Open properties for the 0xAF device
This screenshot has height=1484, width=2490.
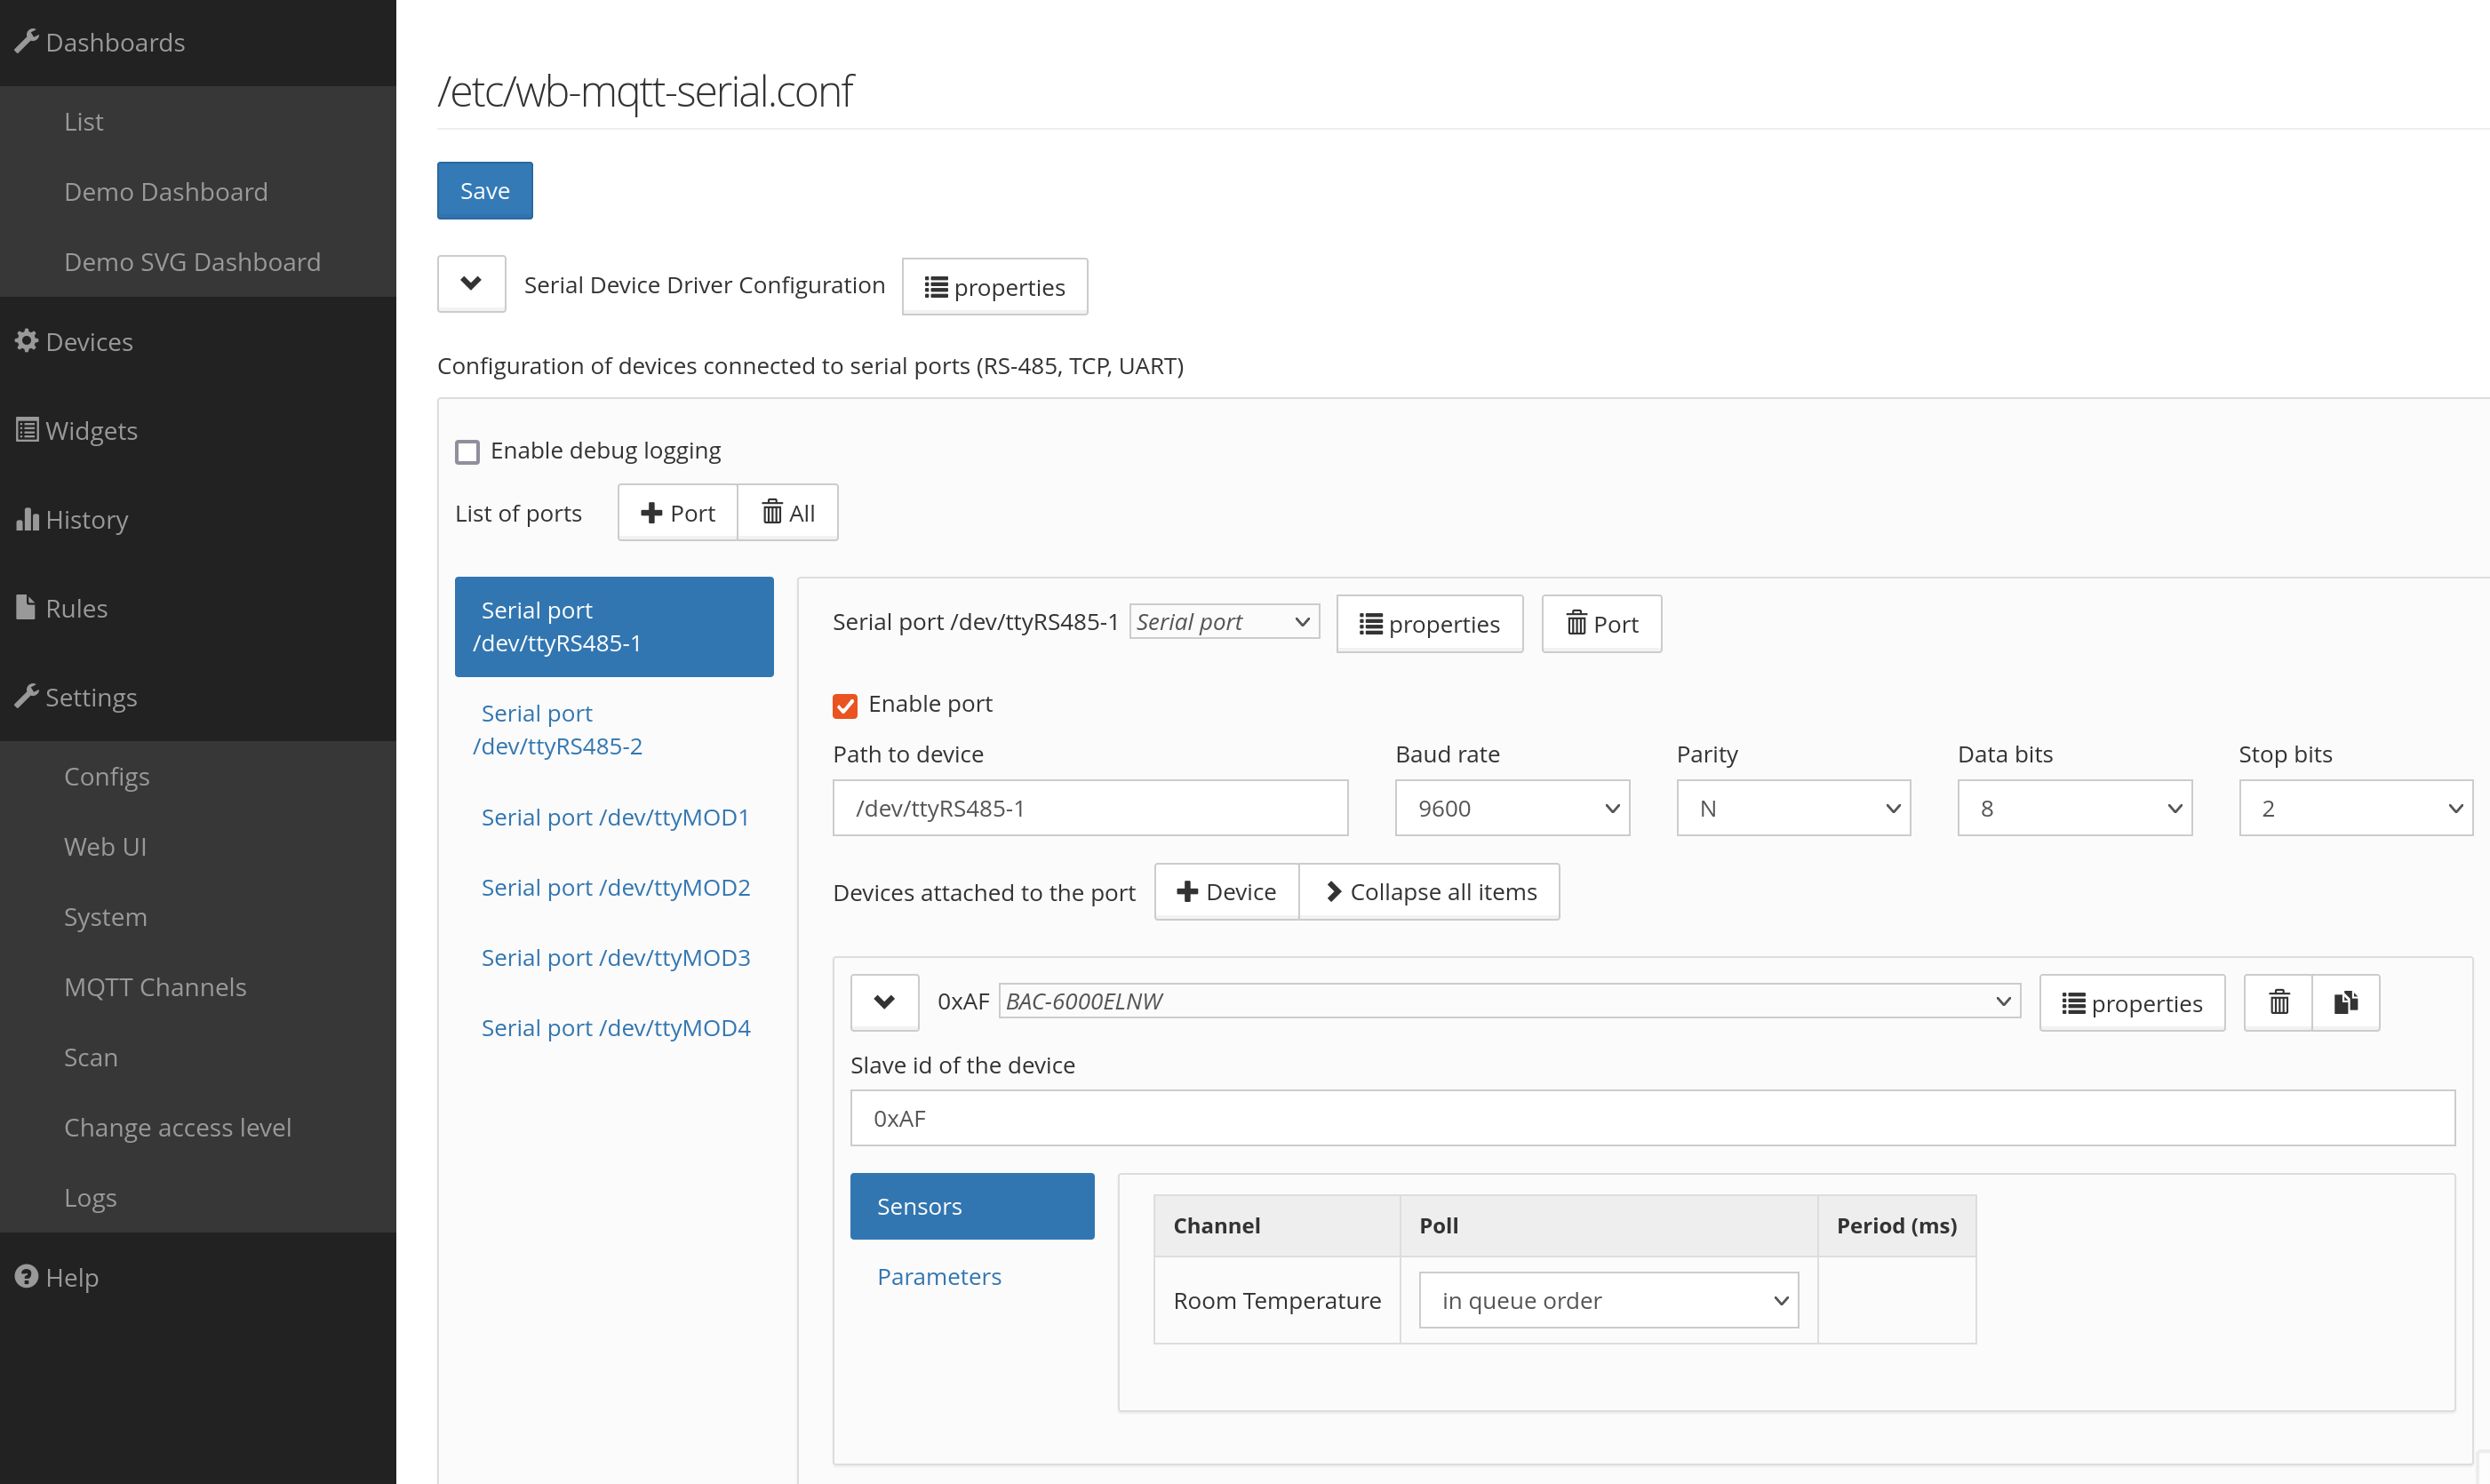pyautogui.click(x=2132, y=1003)
